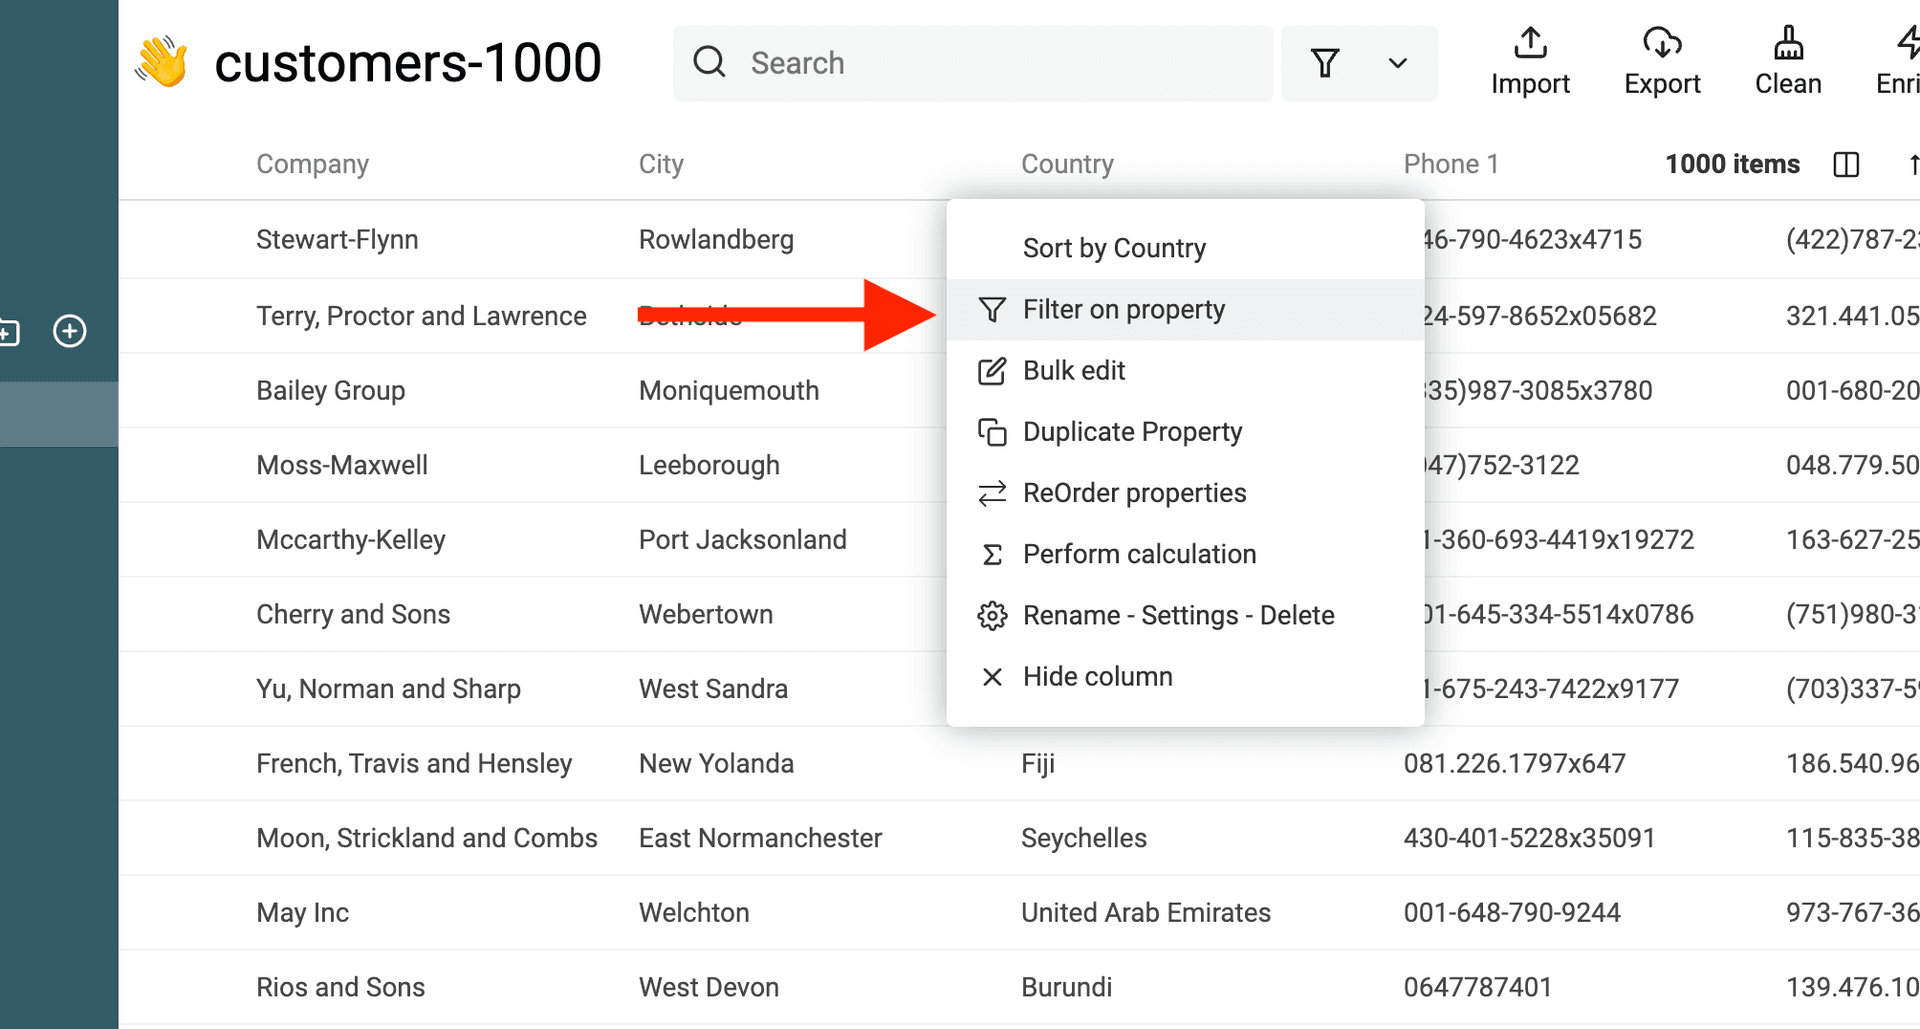Click Duplicate Property menu entry
Viewport: 1920px width, 1029px height.
coord(1131,432)
